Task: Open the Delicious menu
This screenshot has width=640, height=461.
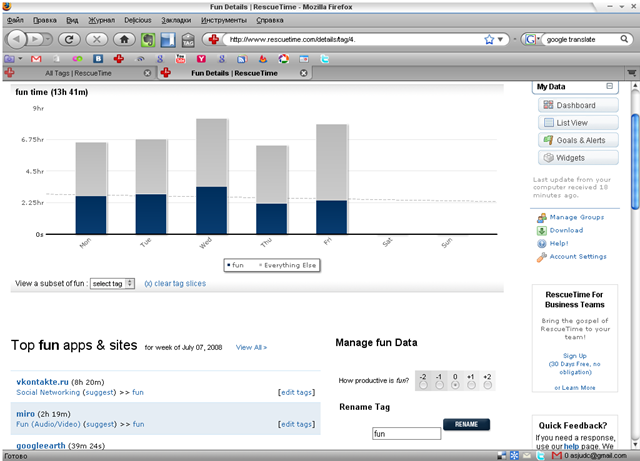Action: pyautogui.click(x=138, y=20)
